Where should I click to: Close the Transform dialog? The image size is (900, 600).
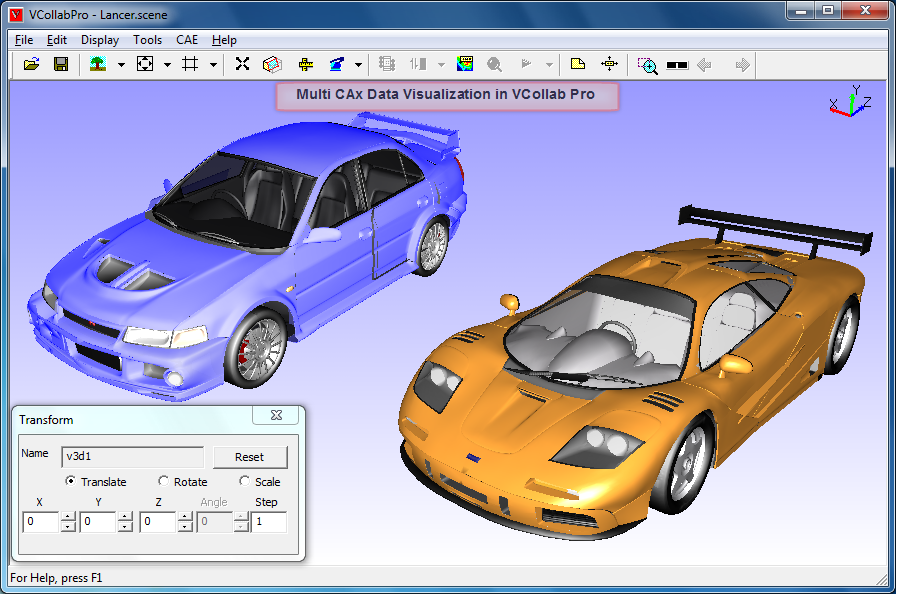click(x=276, y=415)
